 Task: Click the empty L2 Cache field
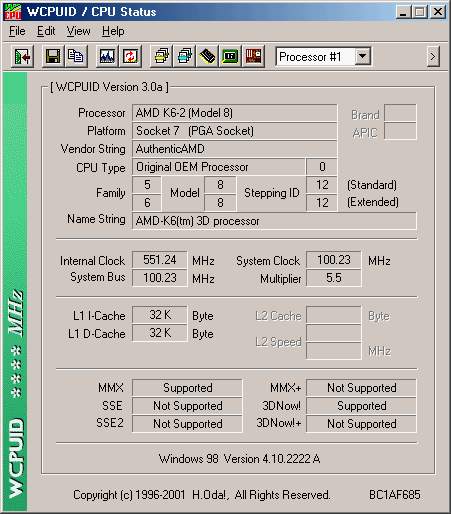click(x=333, y=315)
